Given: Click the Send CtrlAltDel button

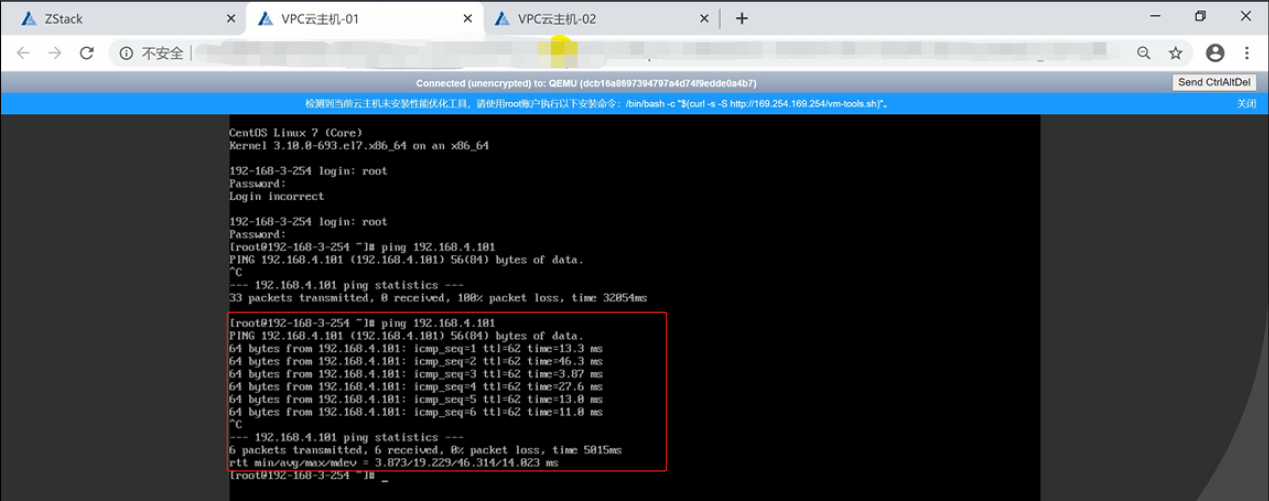Looking at the screenshot, I should pyautogui.click(x=1214, y=82).
